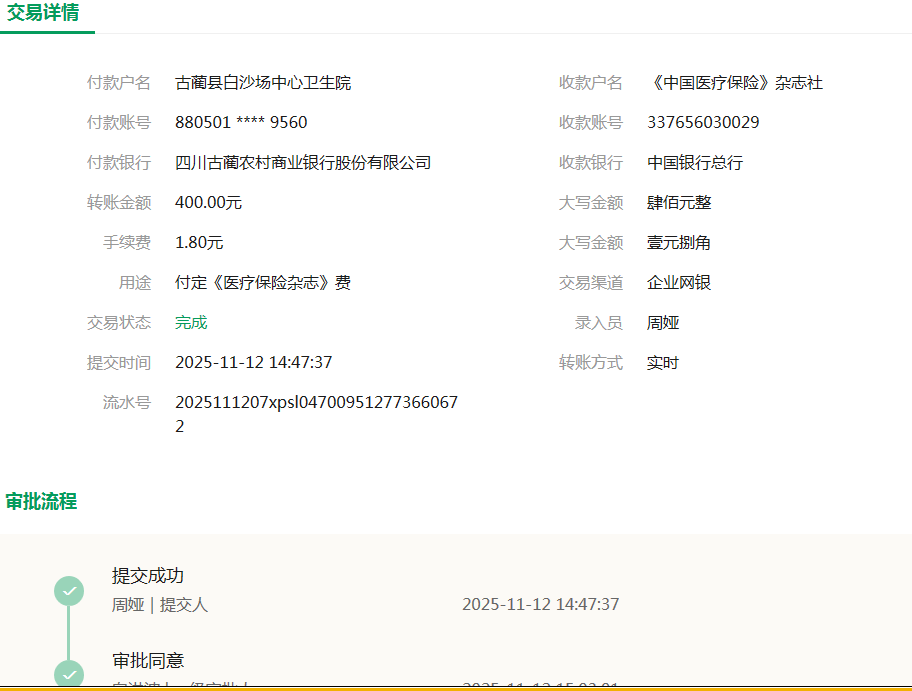
Task: Click the green check icon beside 审批同意
Action: pyautogui.click(x=69, y=674)
